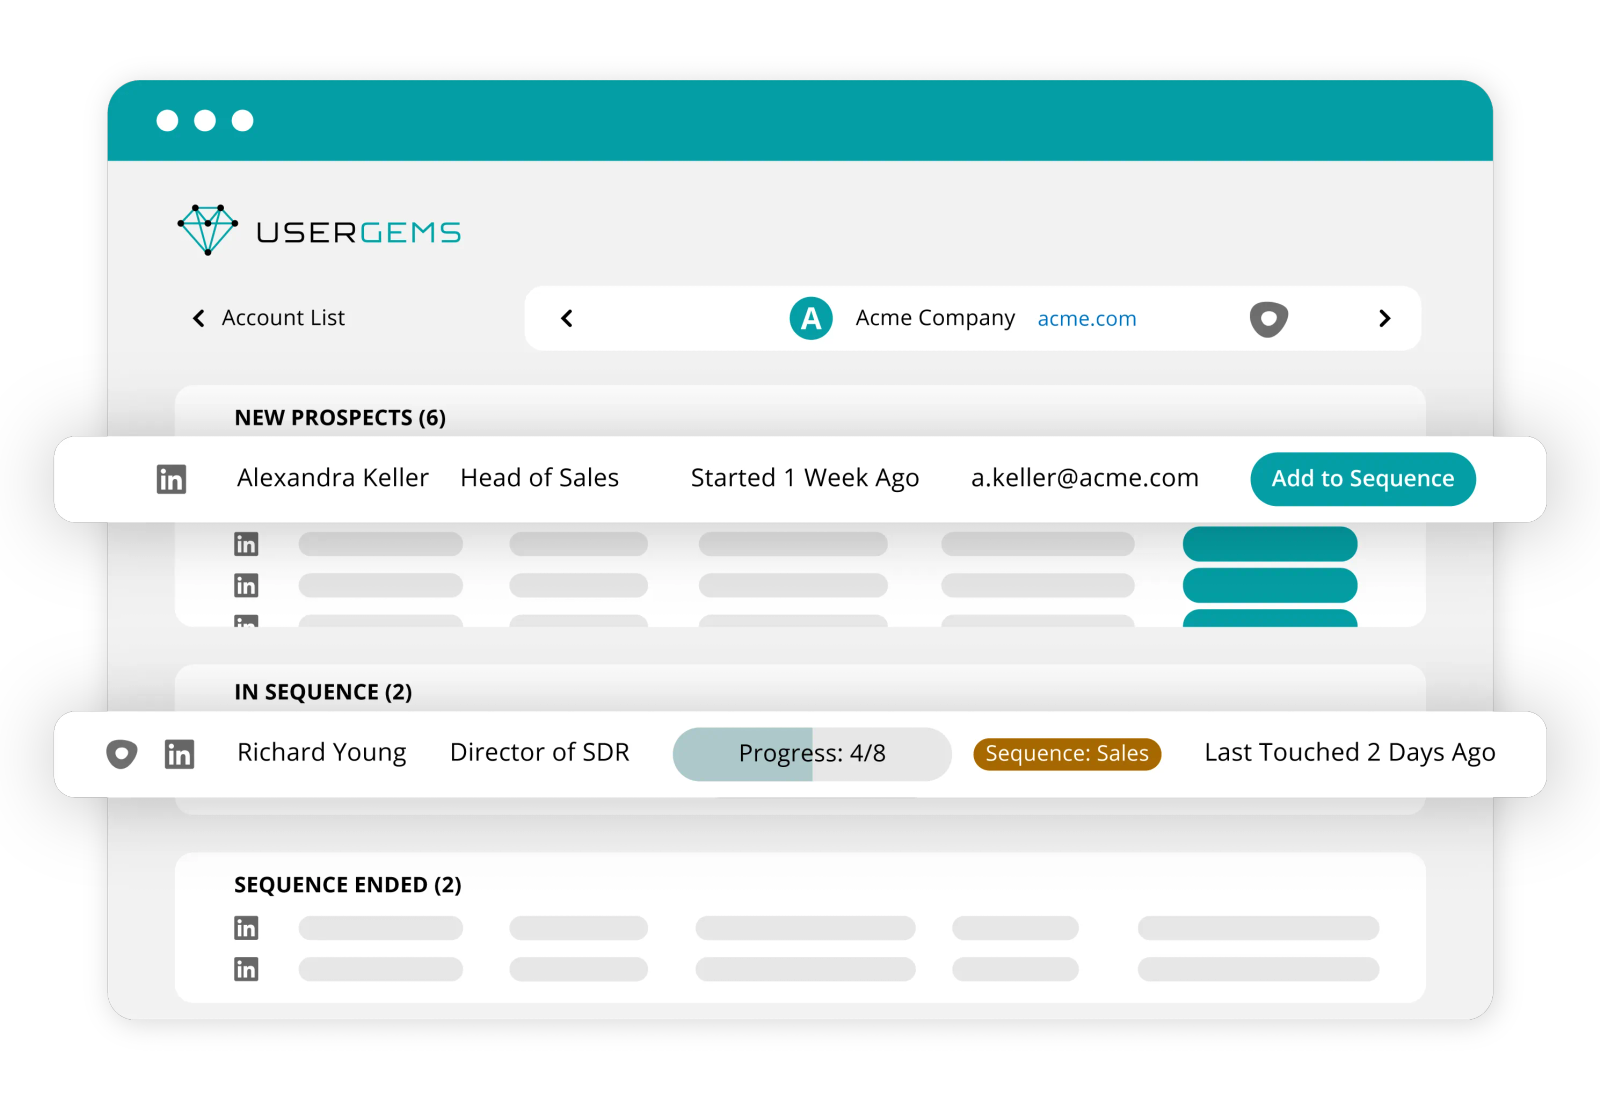Screen dimensions: 1600x1100
Task: Click the Head of Sales title
Action: (539, 478)
